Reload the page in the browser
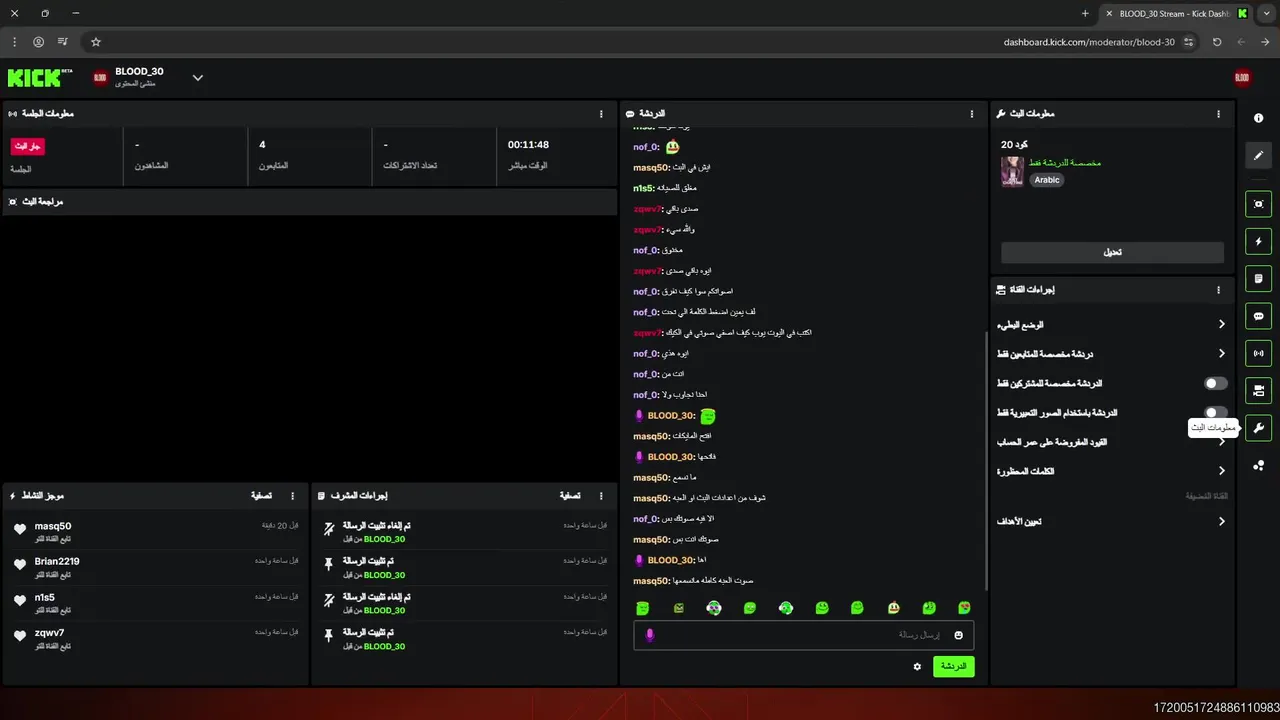This screenshot has width=1280, height=720. pos(1217,42)
